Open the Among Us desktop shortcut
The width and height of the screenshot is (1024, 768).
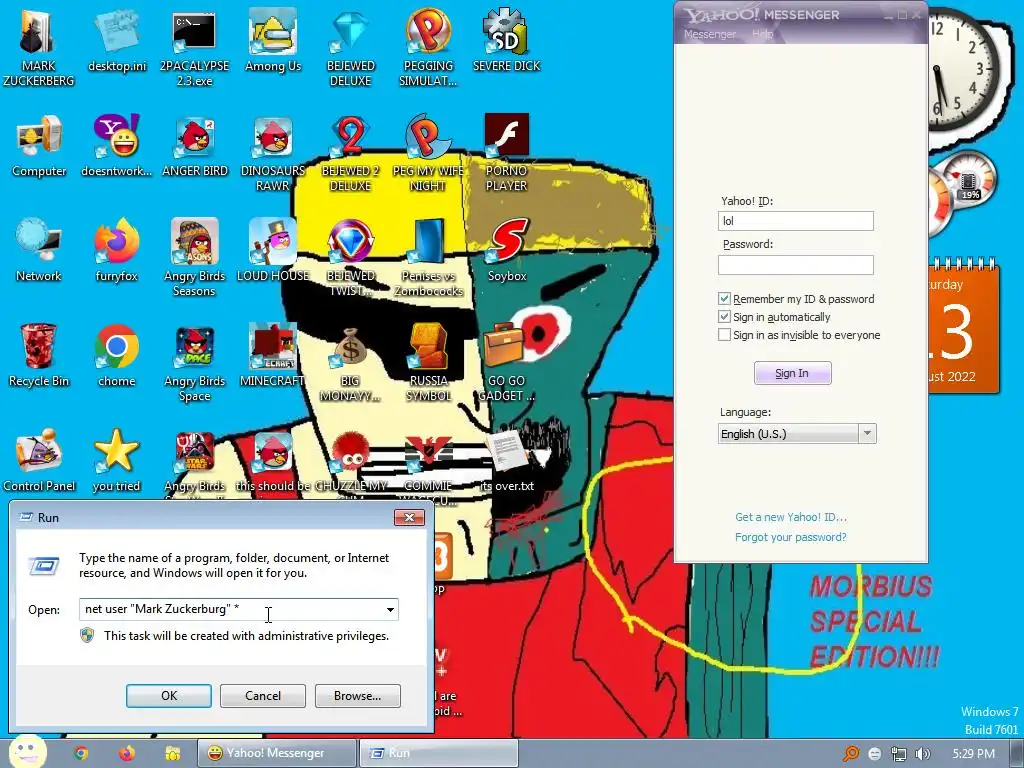273,42
